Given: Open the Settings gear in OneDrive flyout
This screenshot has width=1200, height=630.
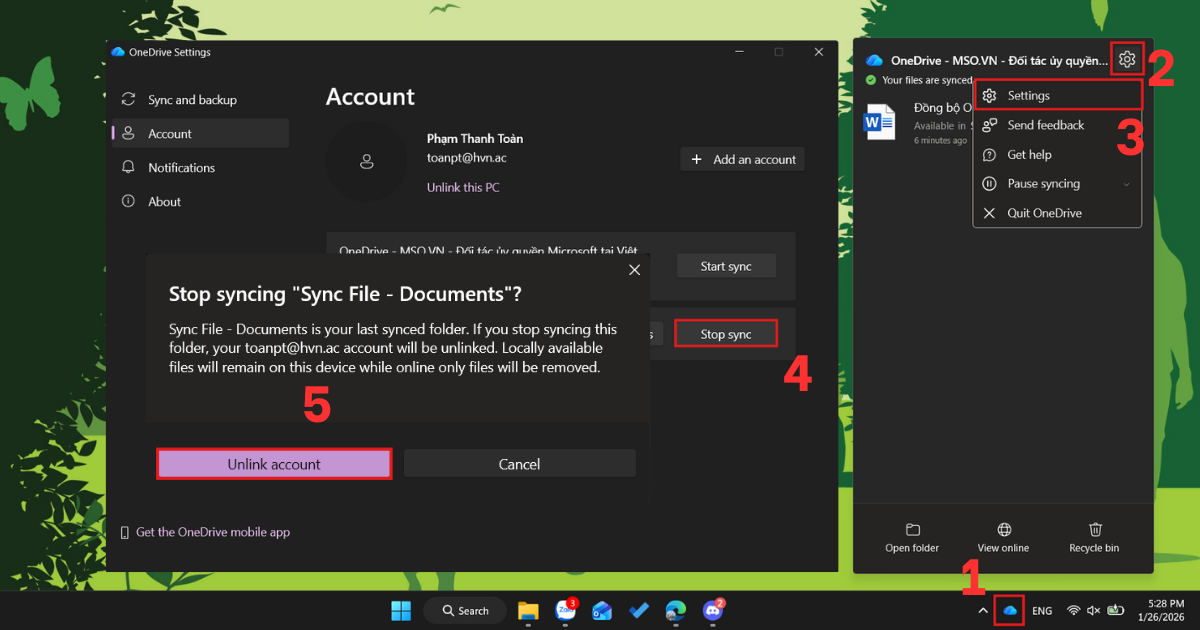Looking at the screenshot, I should (1126, 58).
